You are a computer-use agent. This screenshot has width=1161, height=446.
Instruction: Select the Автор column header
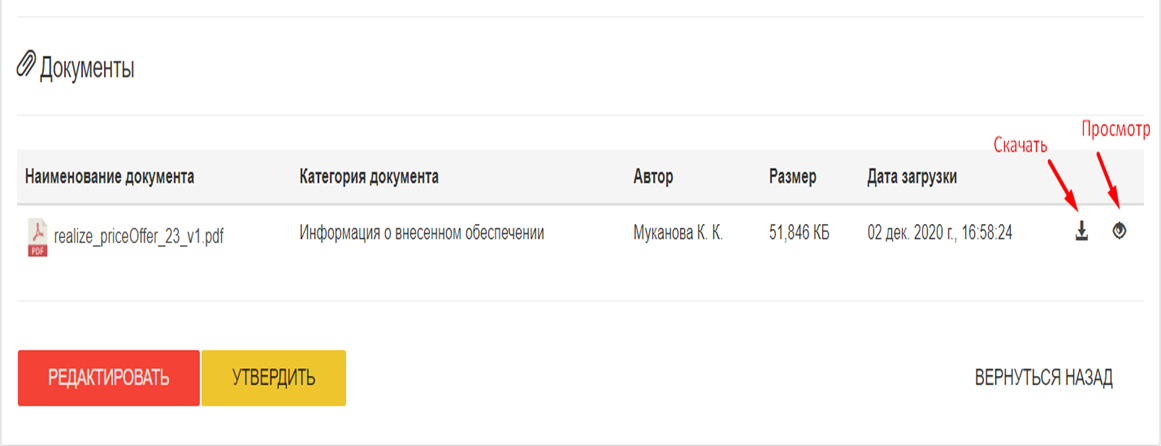click(653, 177)
